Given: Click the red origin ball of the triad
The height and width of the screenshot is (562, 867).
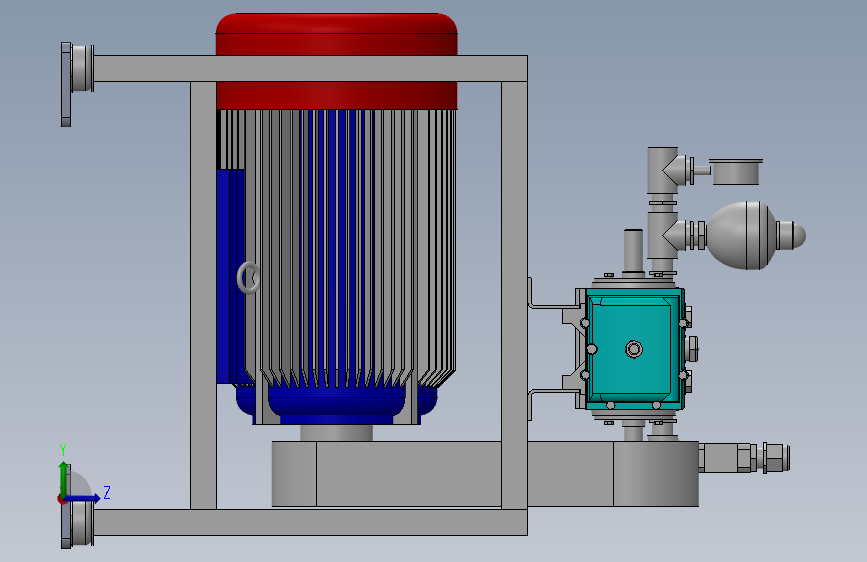Looking at the screenshot, I should pos(61,499).
